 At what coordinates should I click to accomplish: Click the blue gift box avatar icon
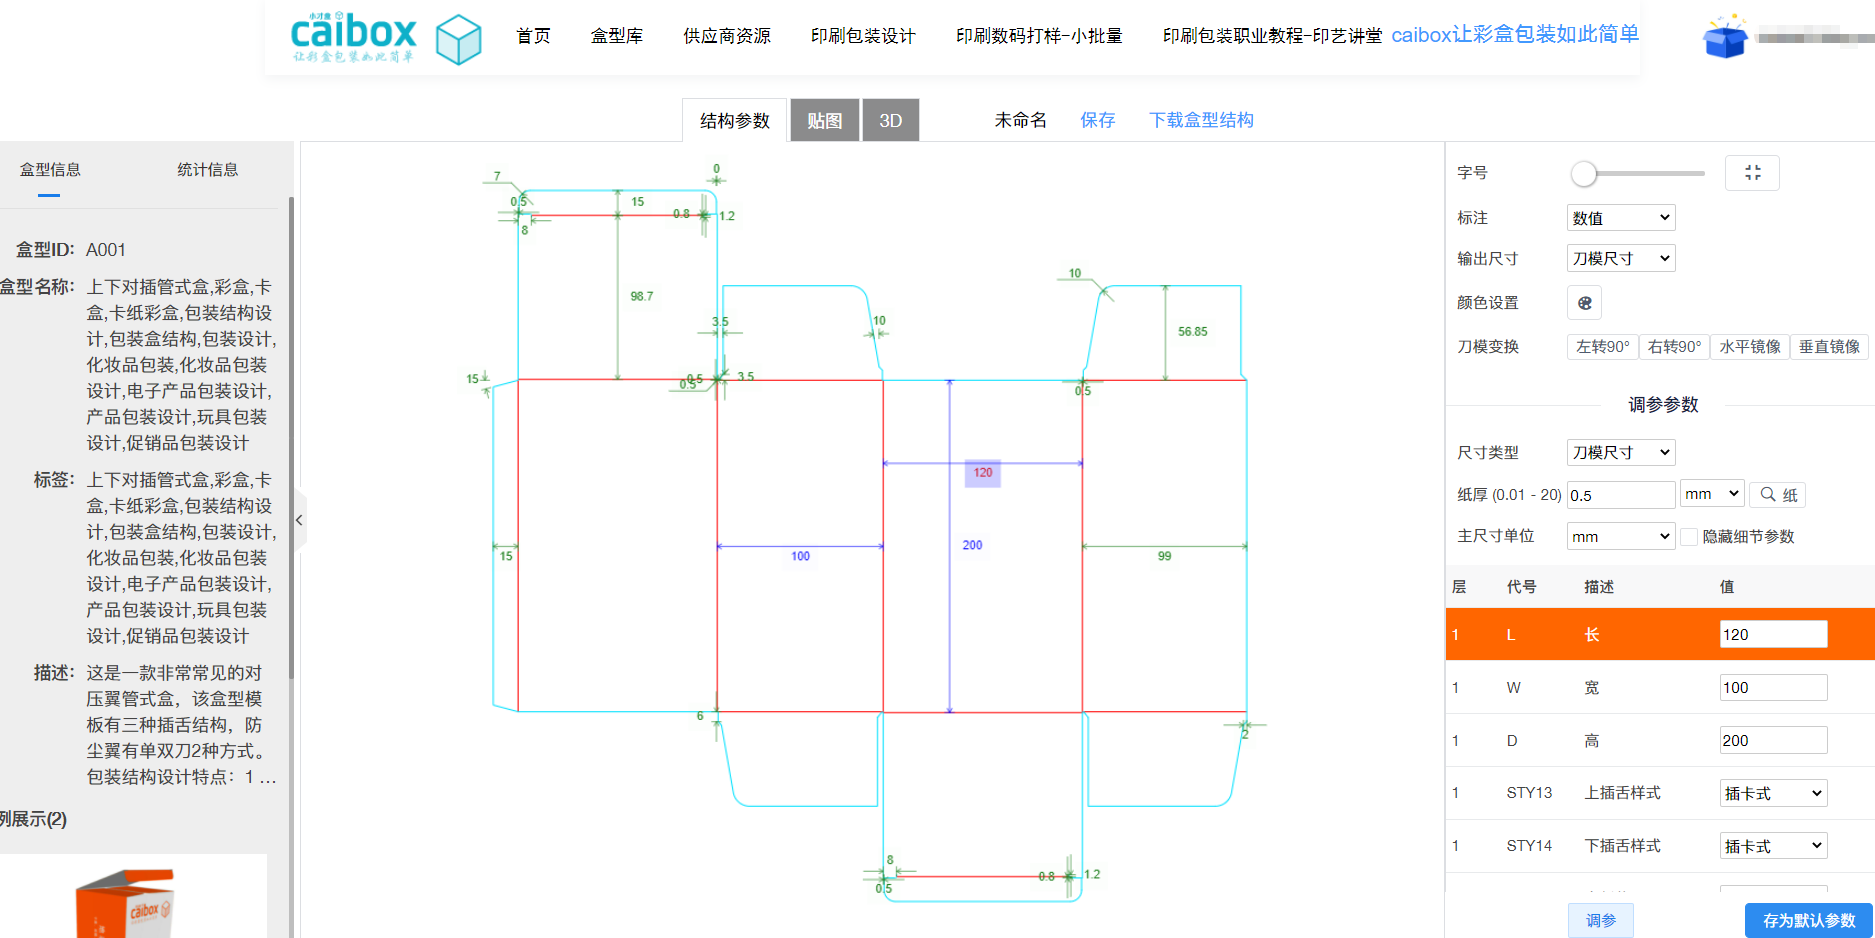click(1725, 37)
